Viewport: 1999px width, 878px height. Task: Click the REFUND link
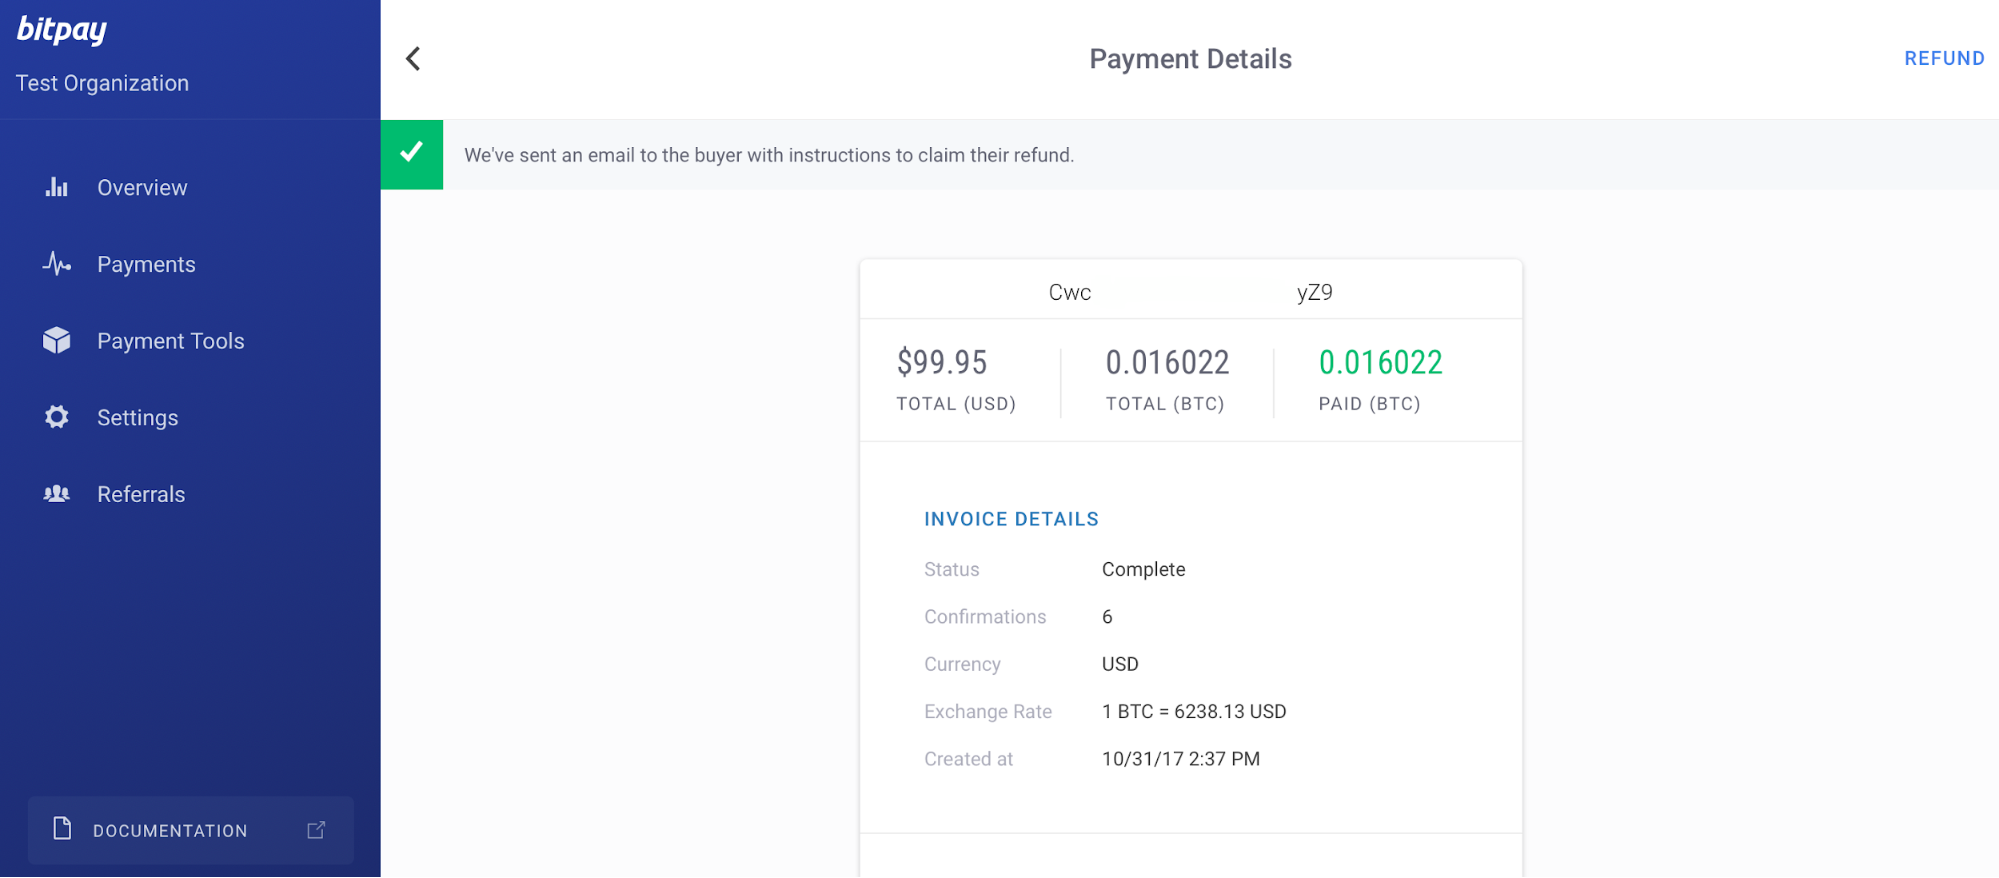(x=1944, y=59)
